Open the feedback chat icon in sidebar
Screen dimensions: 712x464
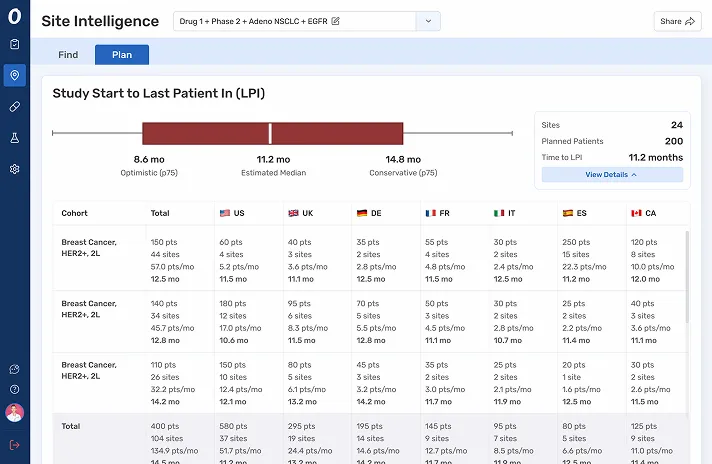coord(14,369)
